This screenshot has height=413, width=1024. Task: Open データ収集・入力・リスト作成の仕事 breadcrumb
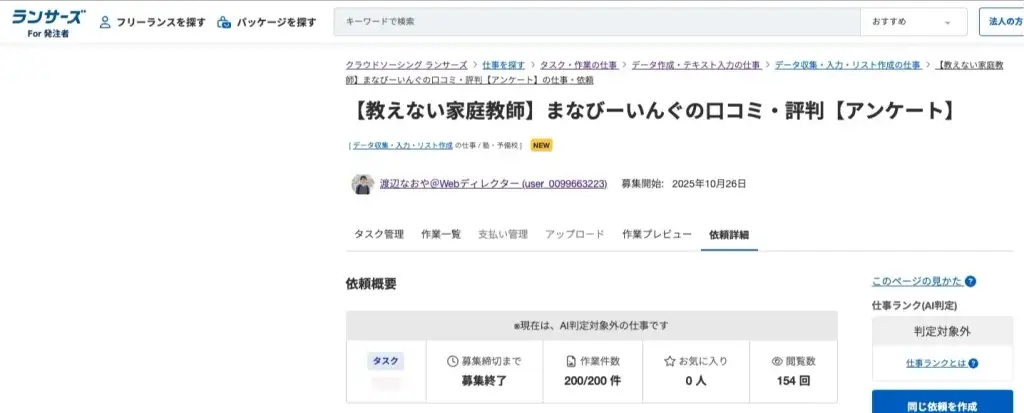pyautogui.click(x=848, y=65)
